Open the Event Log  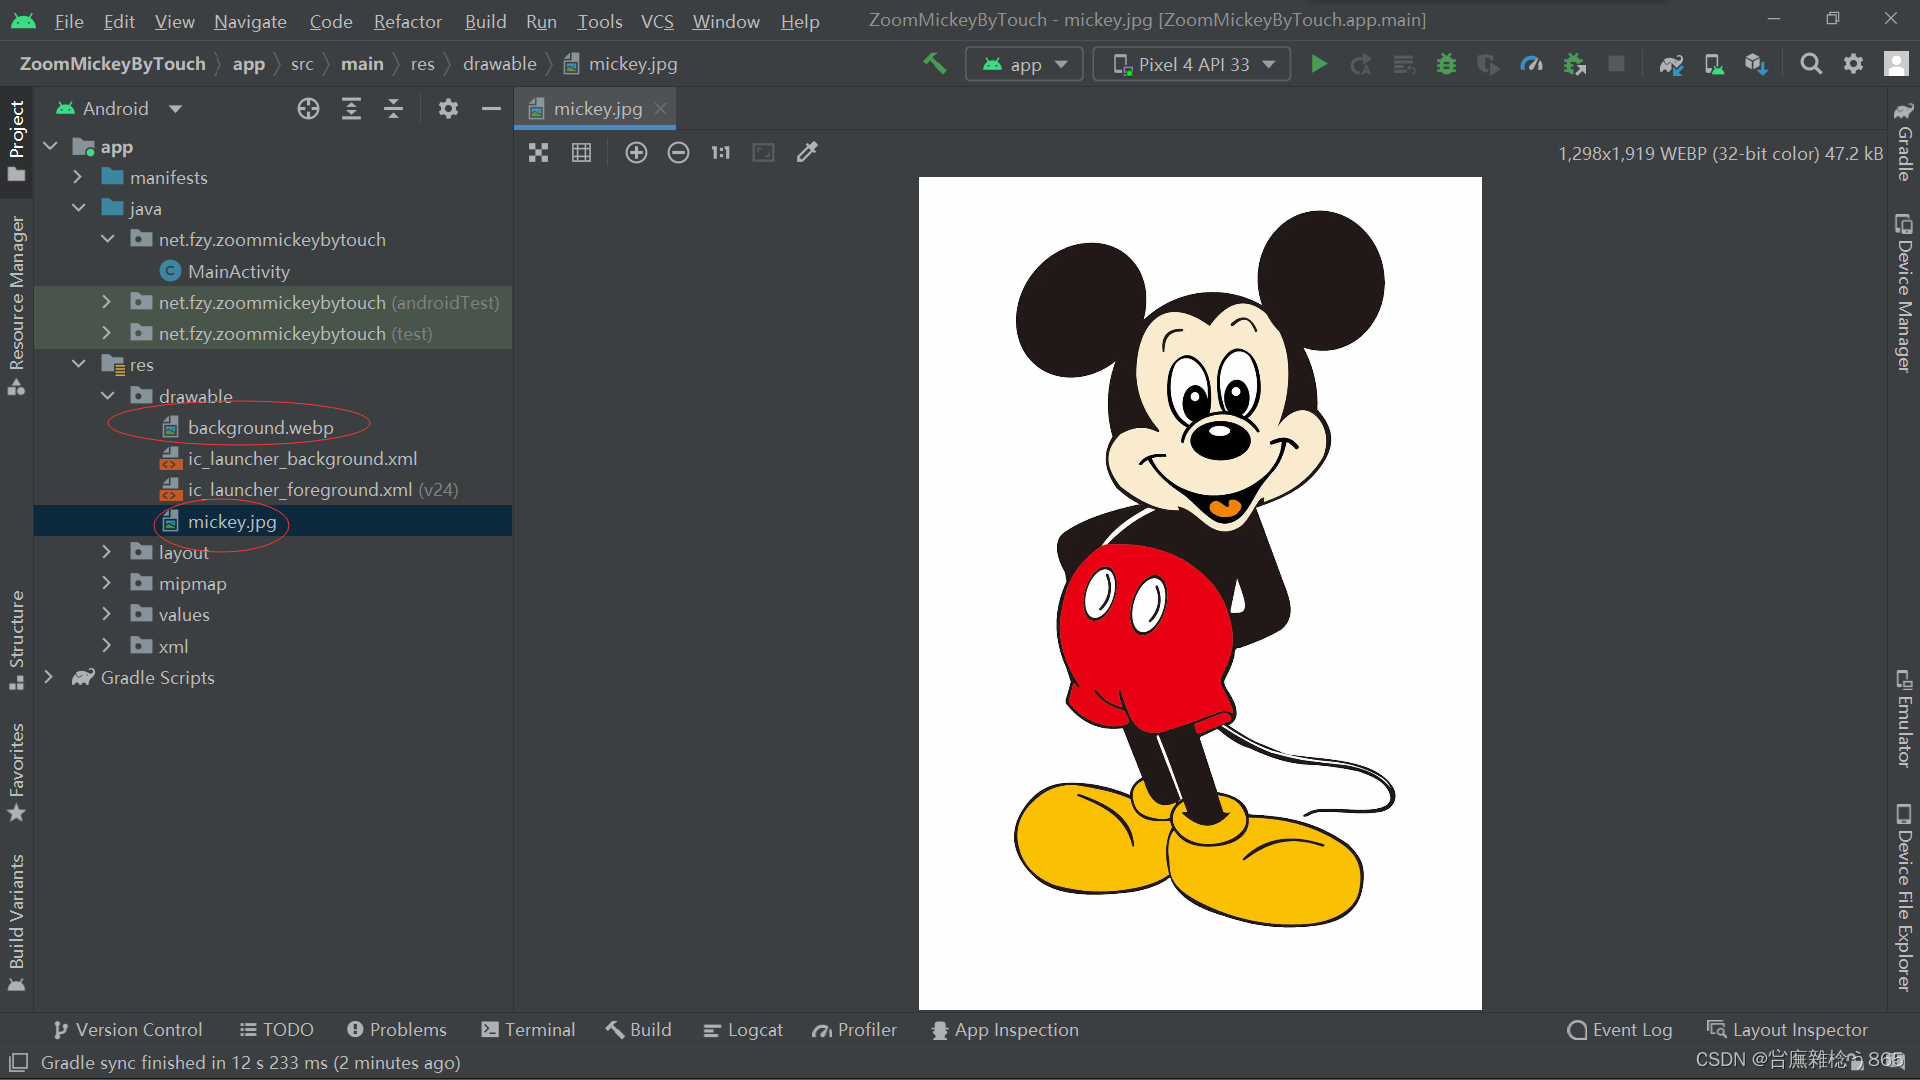1620,1030
